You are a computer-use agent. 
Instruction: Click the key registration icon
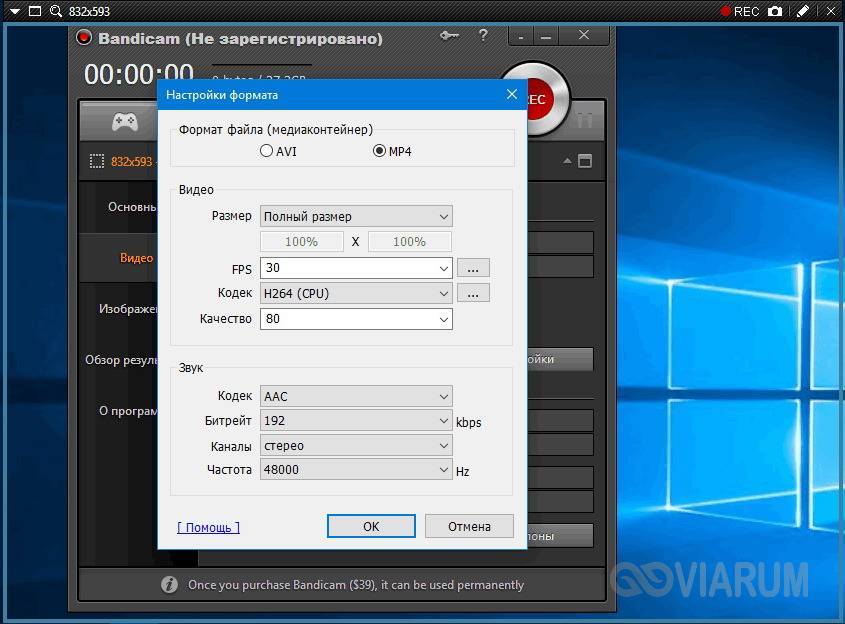coord(449,37)
